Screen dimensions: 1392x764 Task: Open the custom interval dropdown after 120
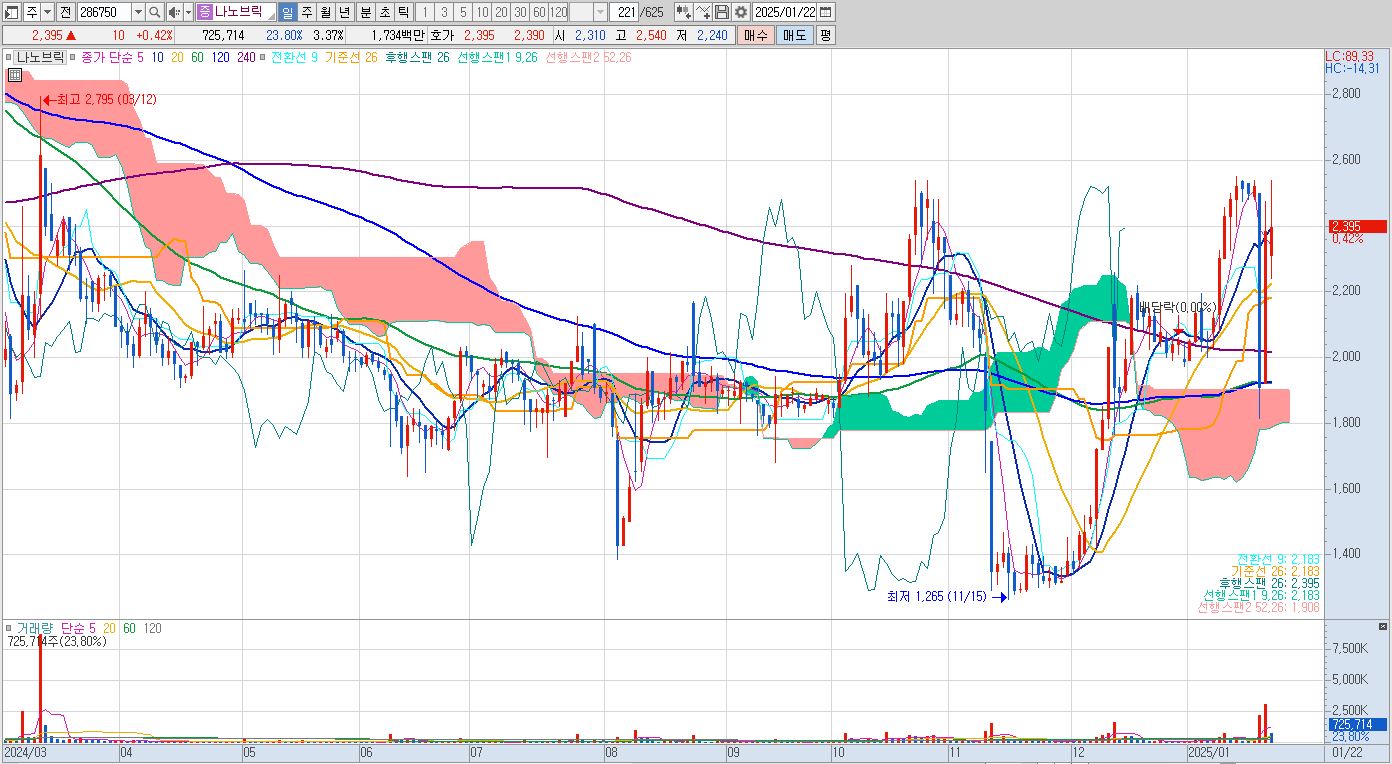tap(600, 12)
